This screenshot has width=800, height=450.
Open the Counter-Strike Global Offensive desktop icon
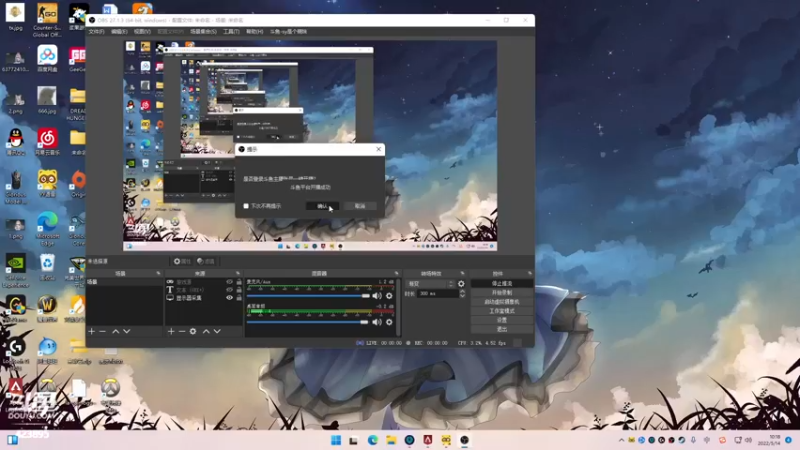pyautogui.click(x=47, y=19)
